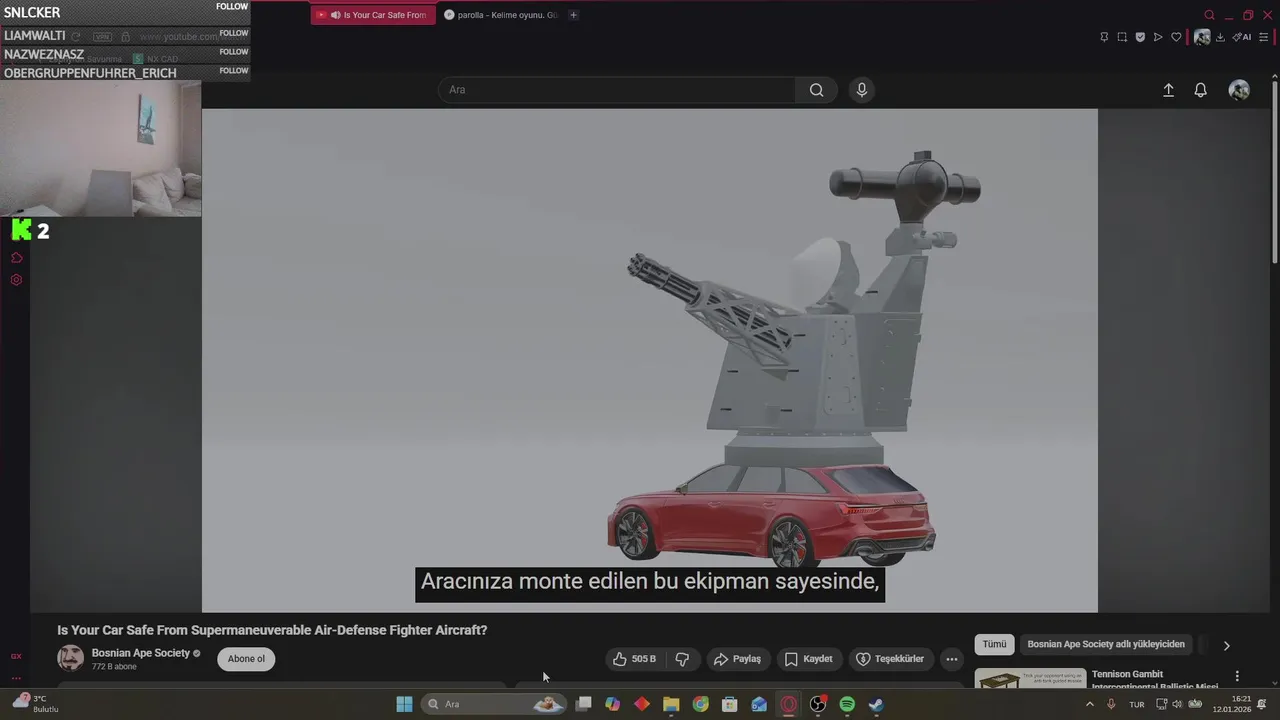Viewport: 1280px width, 720px height.
Task: Open the Opera profile avatar in toolbar
Action: coord(1202,37)
